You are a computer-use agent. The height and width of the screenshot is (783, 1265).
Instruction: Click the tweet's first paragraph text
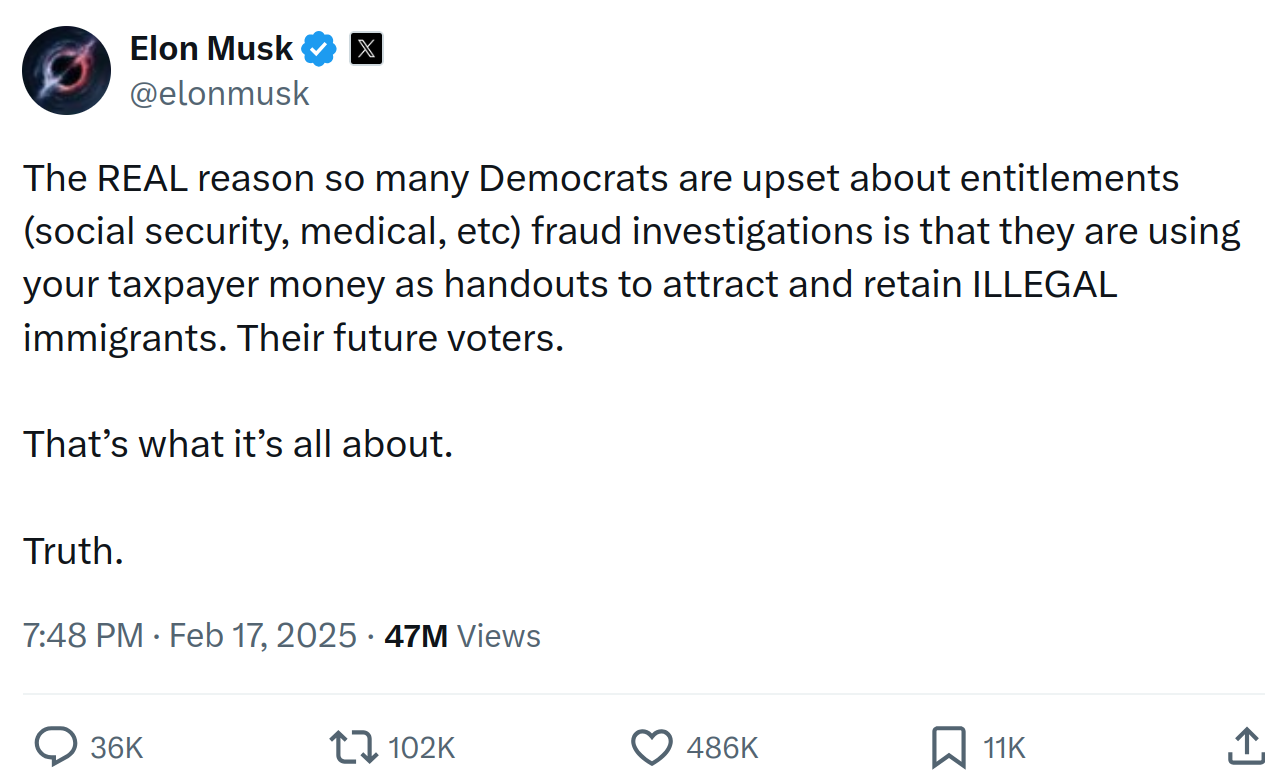pyautogui.click(x=632, y=258)
